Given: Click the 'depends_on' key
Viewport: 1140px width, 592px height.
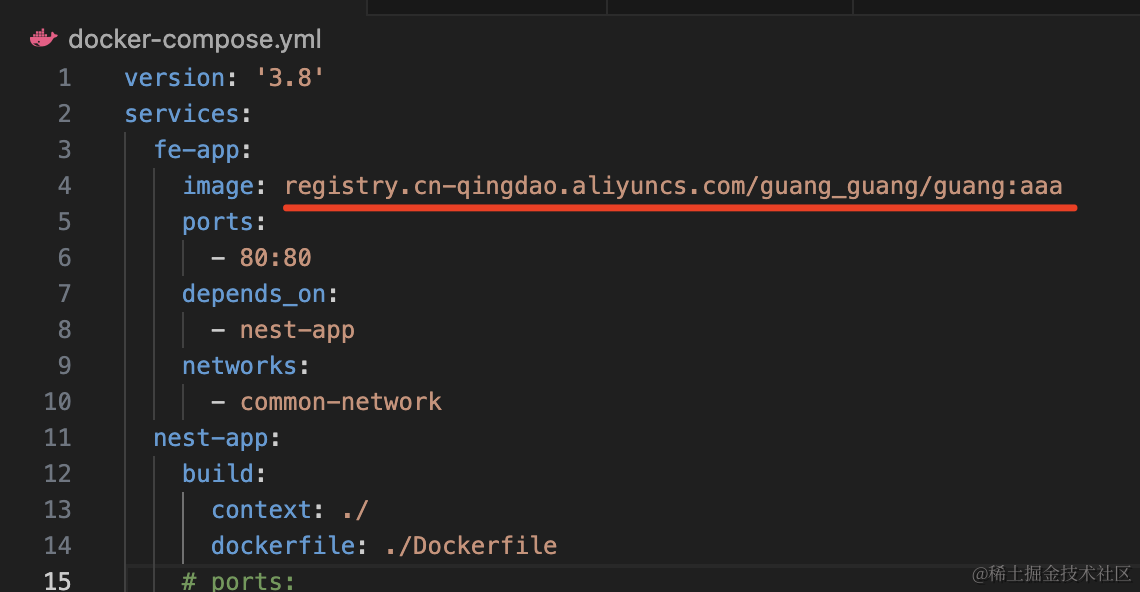Looking at the screenshot, I should pos(254,294).
